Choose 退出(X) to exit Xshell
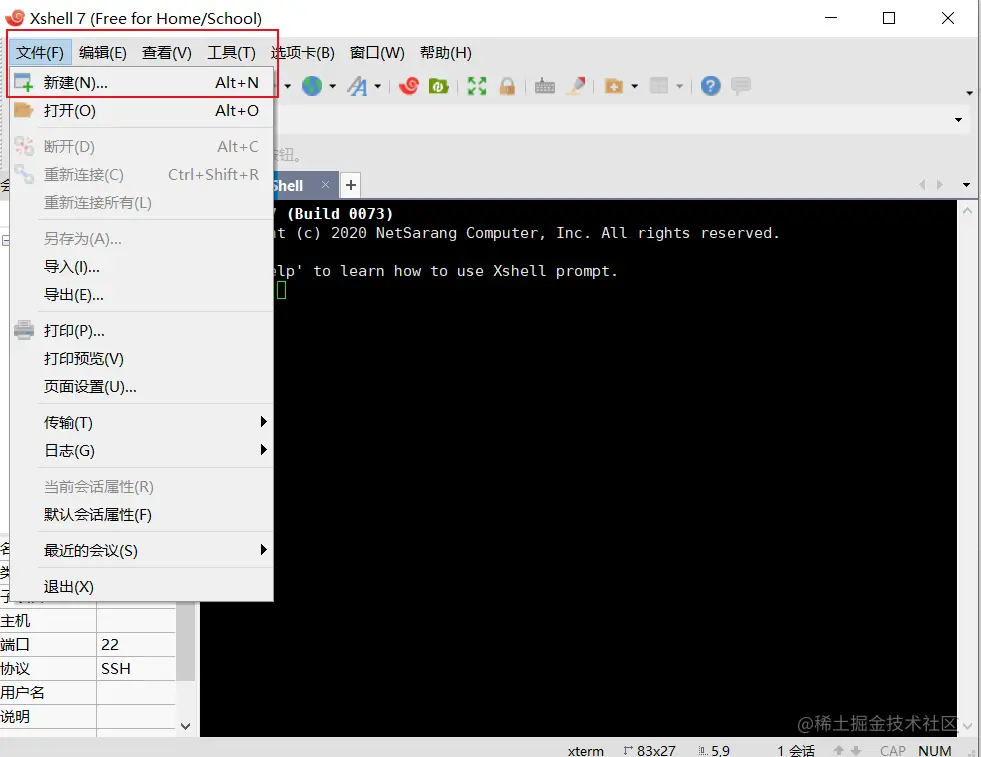This screenshot has width=981, height=757. [x=142, y=587]
